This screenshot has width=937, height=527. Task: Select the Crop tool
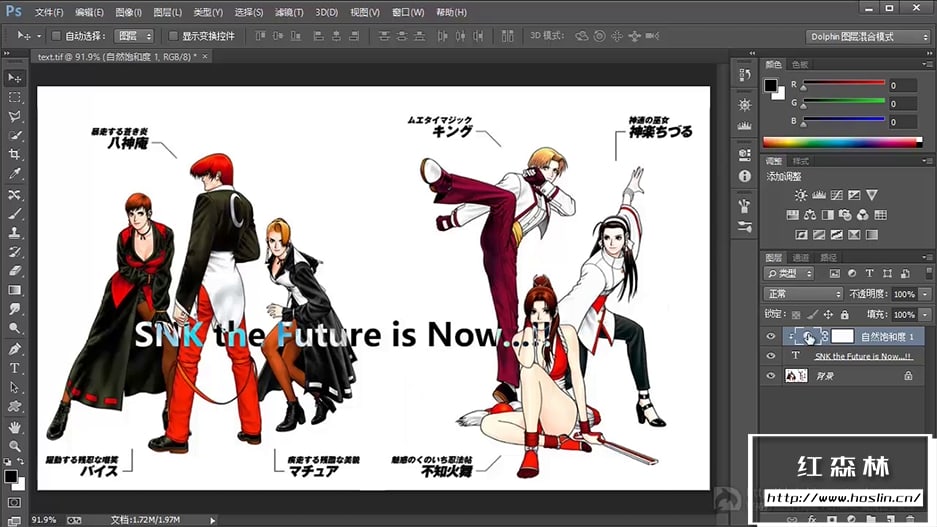coord(14,154)
